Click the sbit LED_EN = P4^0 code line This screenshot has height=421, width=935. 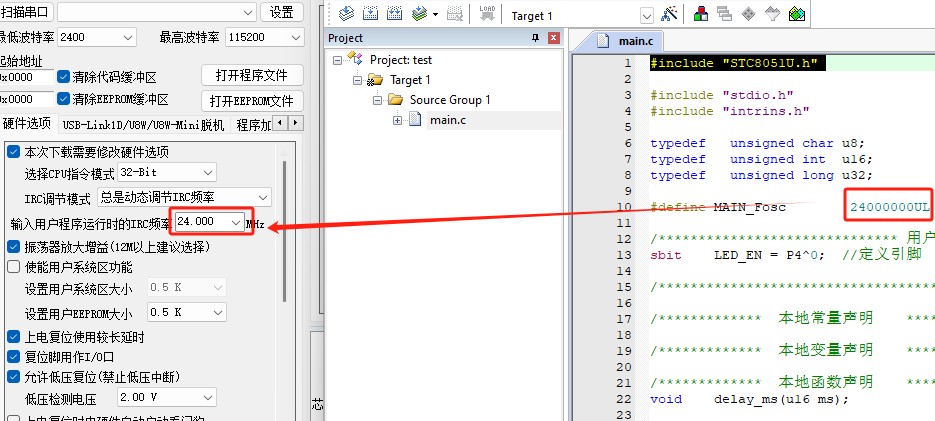(x=786, y=255)
